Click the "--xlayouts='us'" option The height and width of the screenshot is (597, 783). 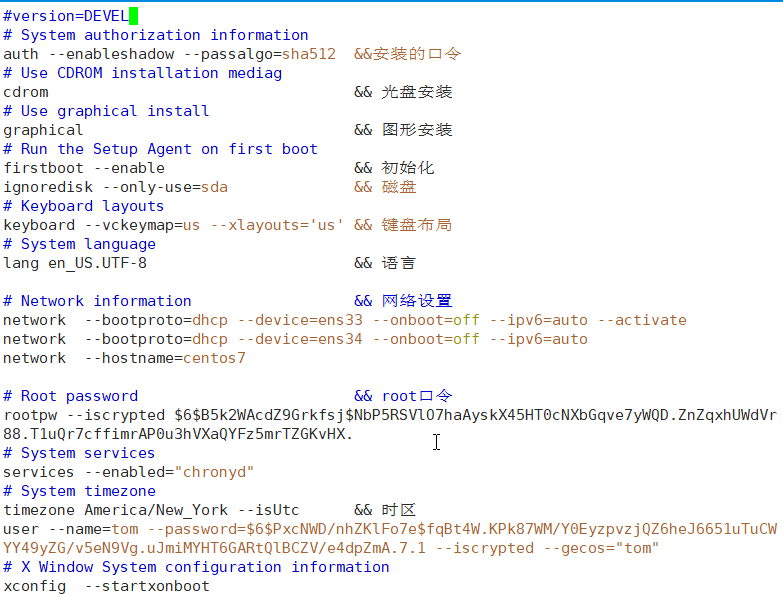(277, 225)
